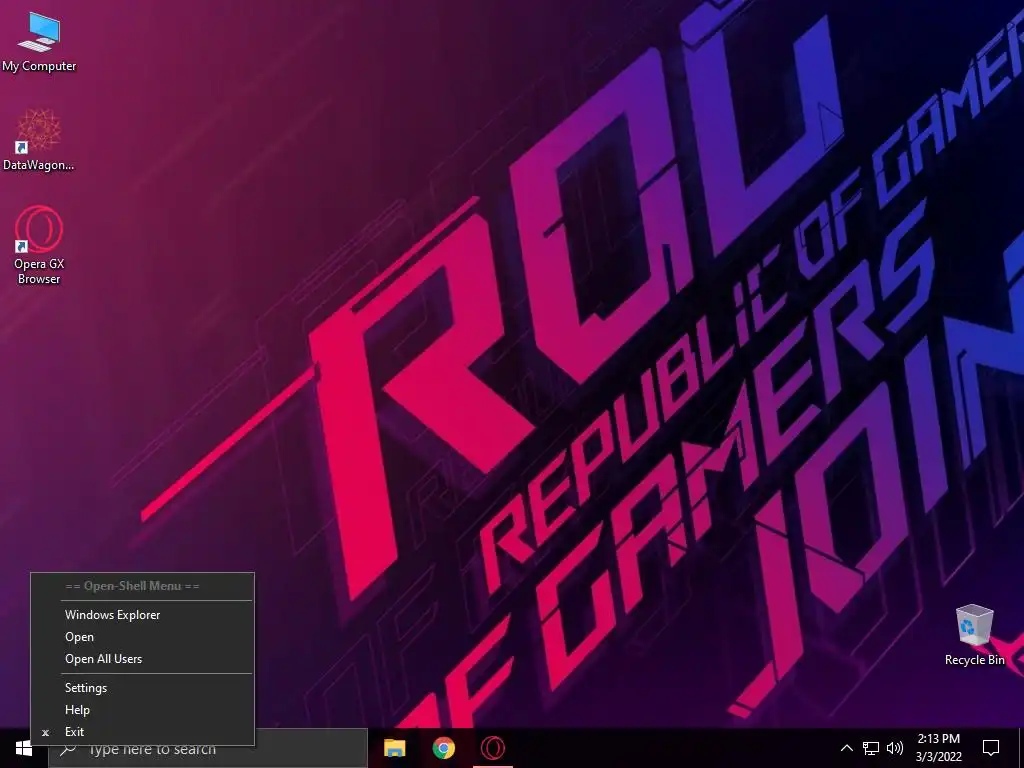Select the Recycle Bin desktop icon

point(974,635)
